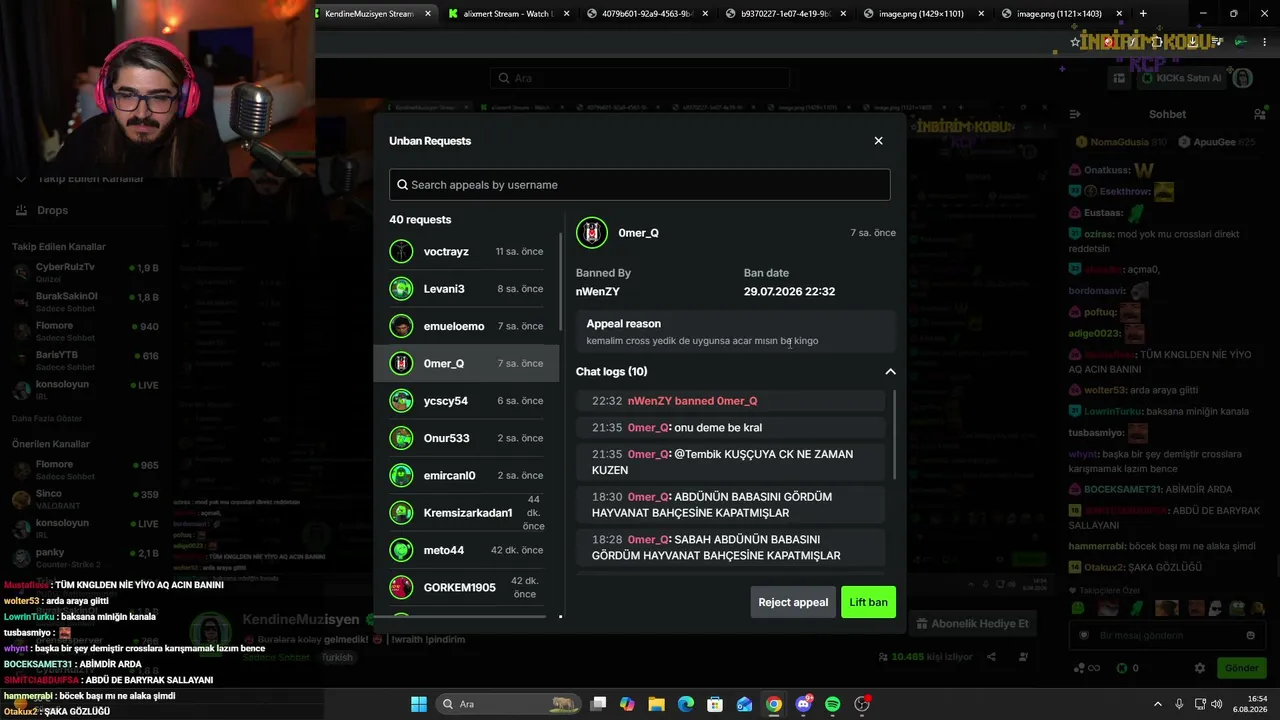1280x720 pixels.
Task: Click KICKs Satın Al button
Action: (1181, 78)
